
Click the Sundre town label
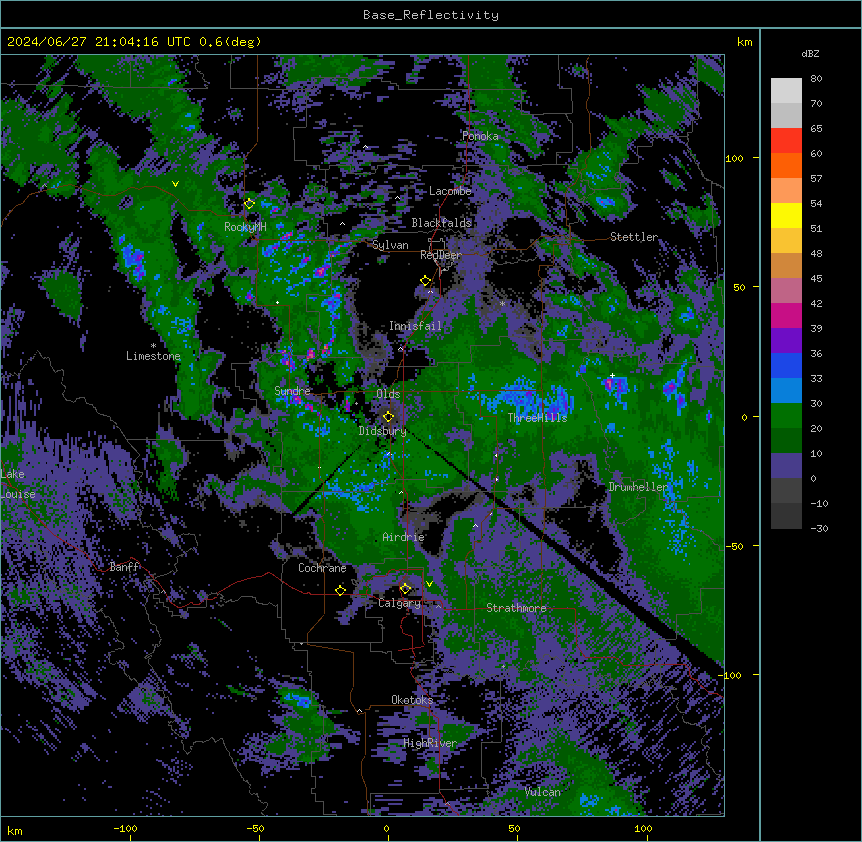[x=292, y=391]
